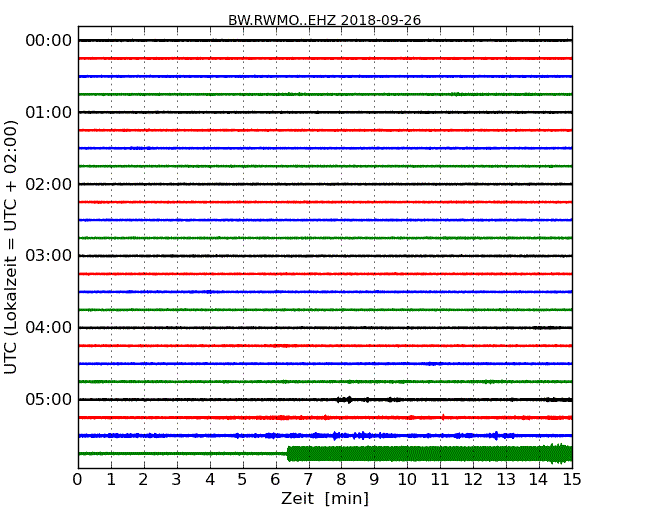Select the 00:00 time tick label
This screenshot has height=520, width=650.
49,41
